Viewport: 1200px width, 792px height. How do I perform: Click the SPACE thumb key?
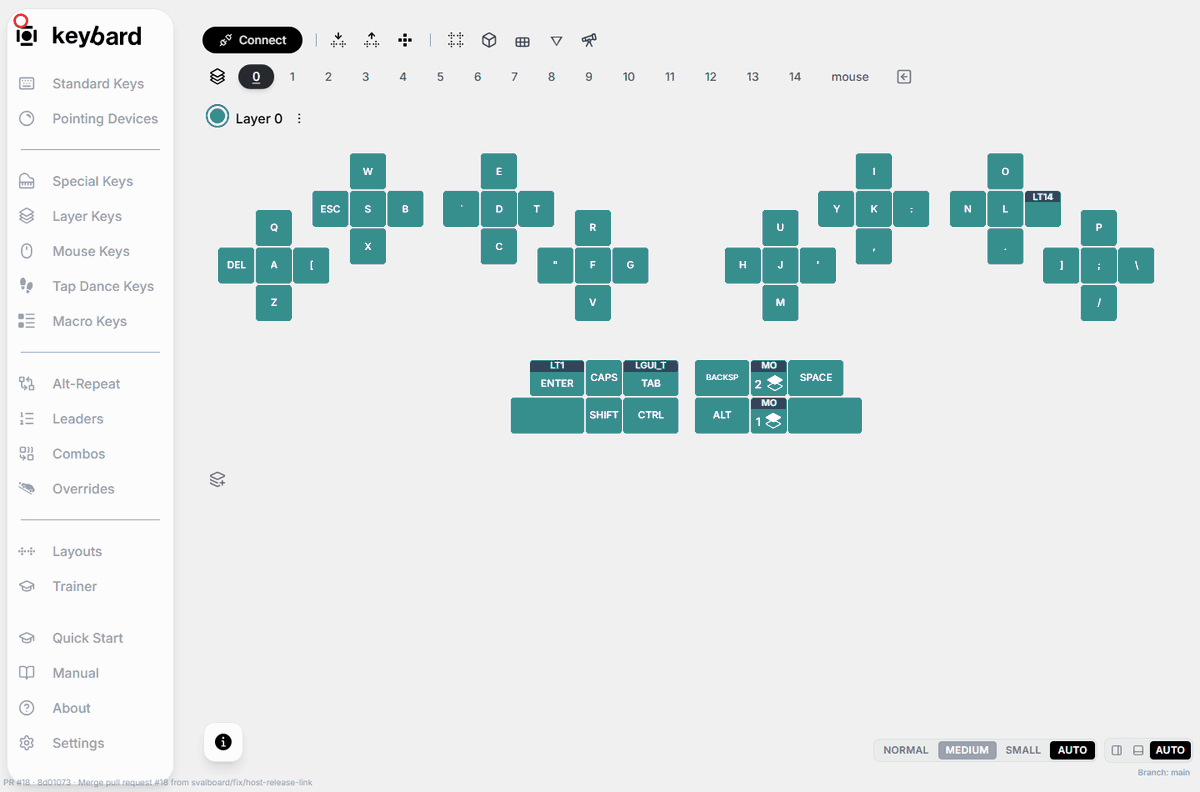pyautogui.click(x=816, y=378)
